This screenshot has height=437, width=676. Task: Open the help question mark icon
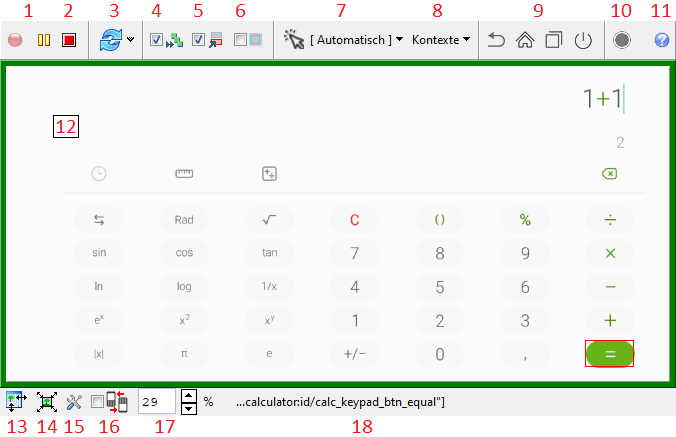click(x=661, y=41)
